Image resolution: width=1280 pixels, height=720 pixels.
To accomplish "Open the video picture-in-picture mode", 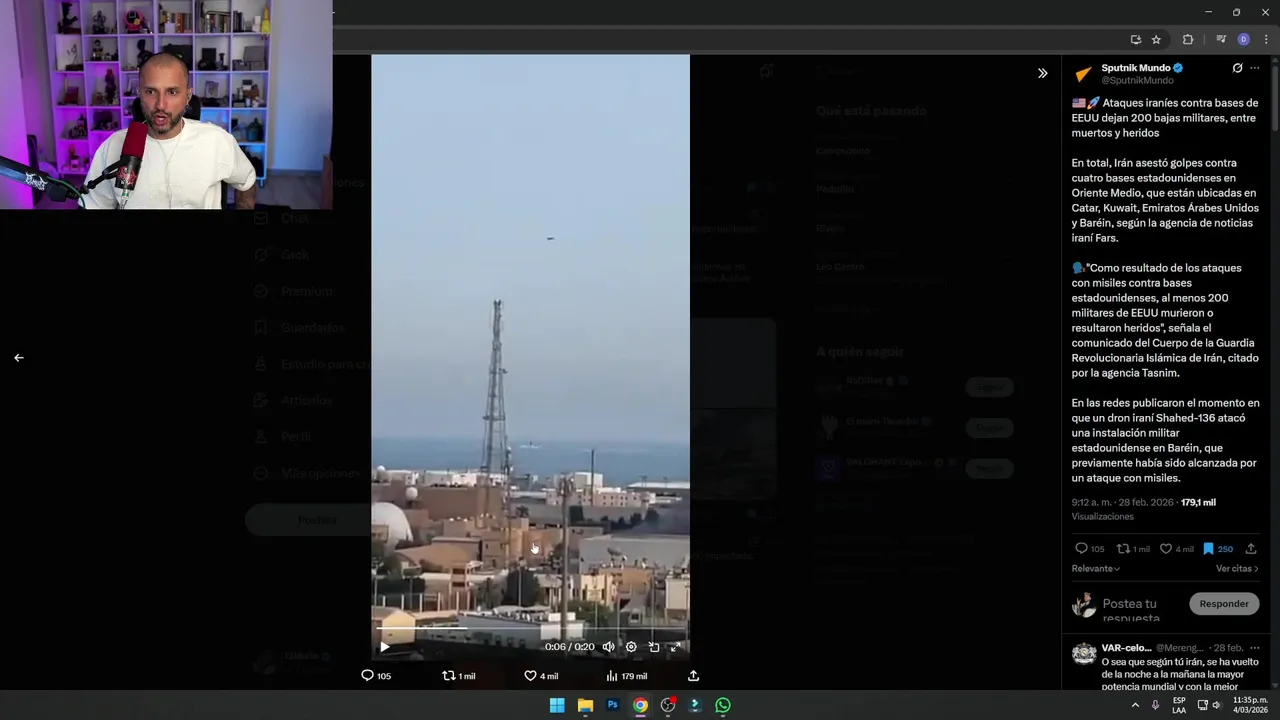I will (x=654, y=647).
